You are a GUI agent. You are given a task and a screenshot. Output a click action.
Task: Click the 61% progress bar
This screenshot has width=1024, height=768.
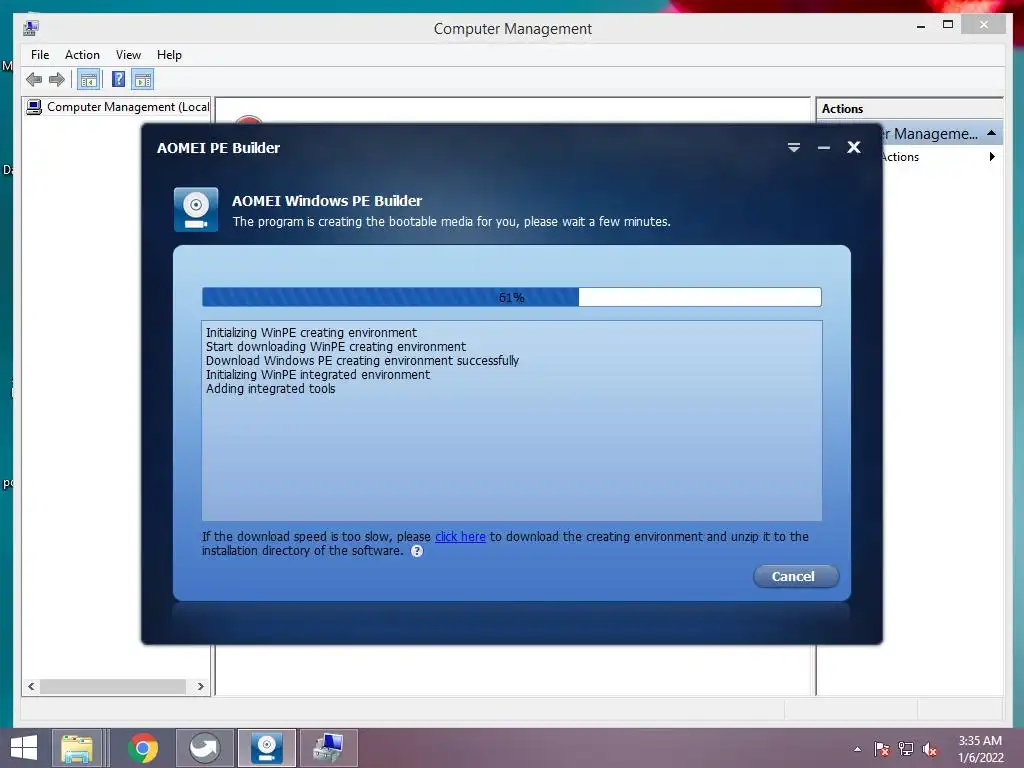click(511, 297)
